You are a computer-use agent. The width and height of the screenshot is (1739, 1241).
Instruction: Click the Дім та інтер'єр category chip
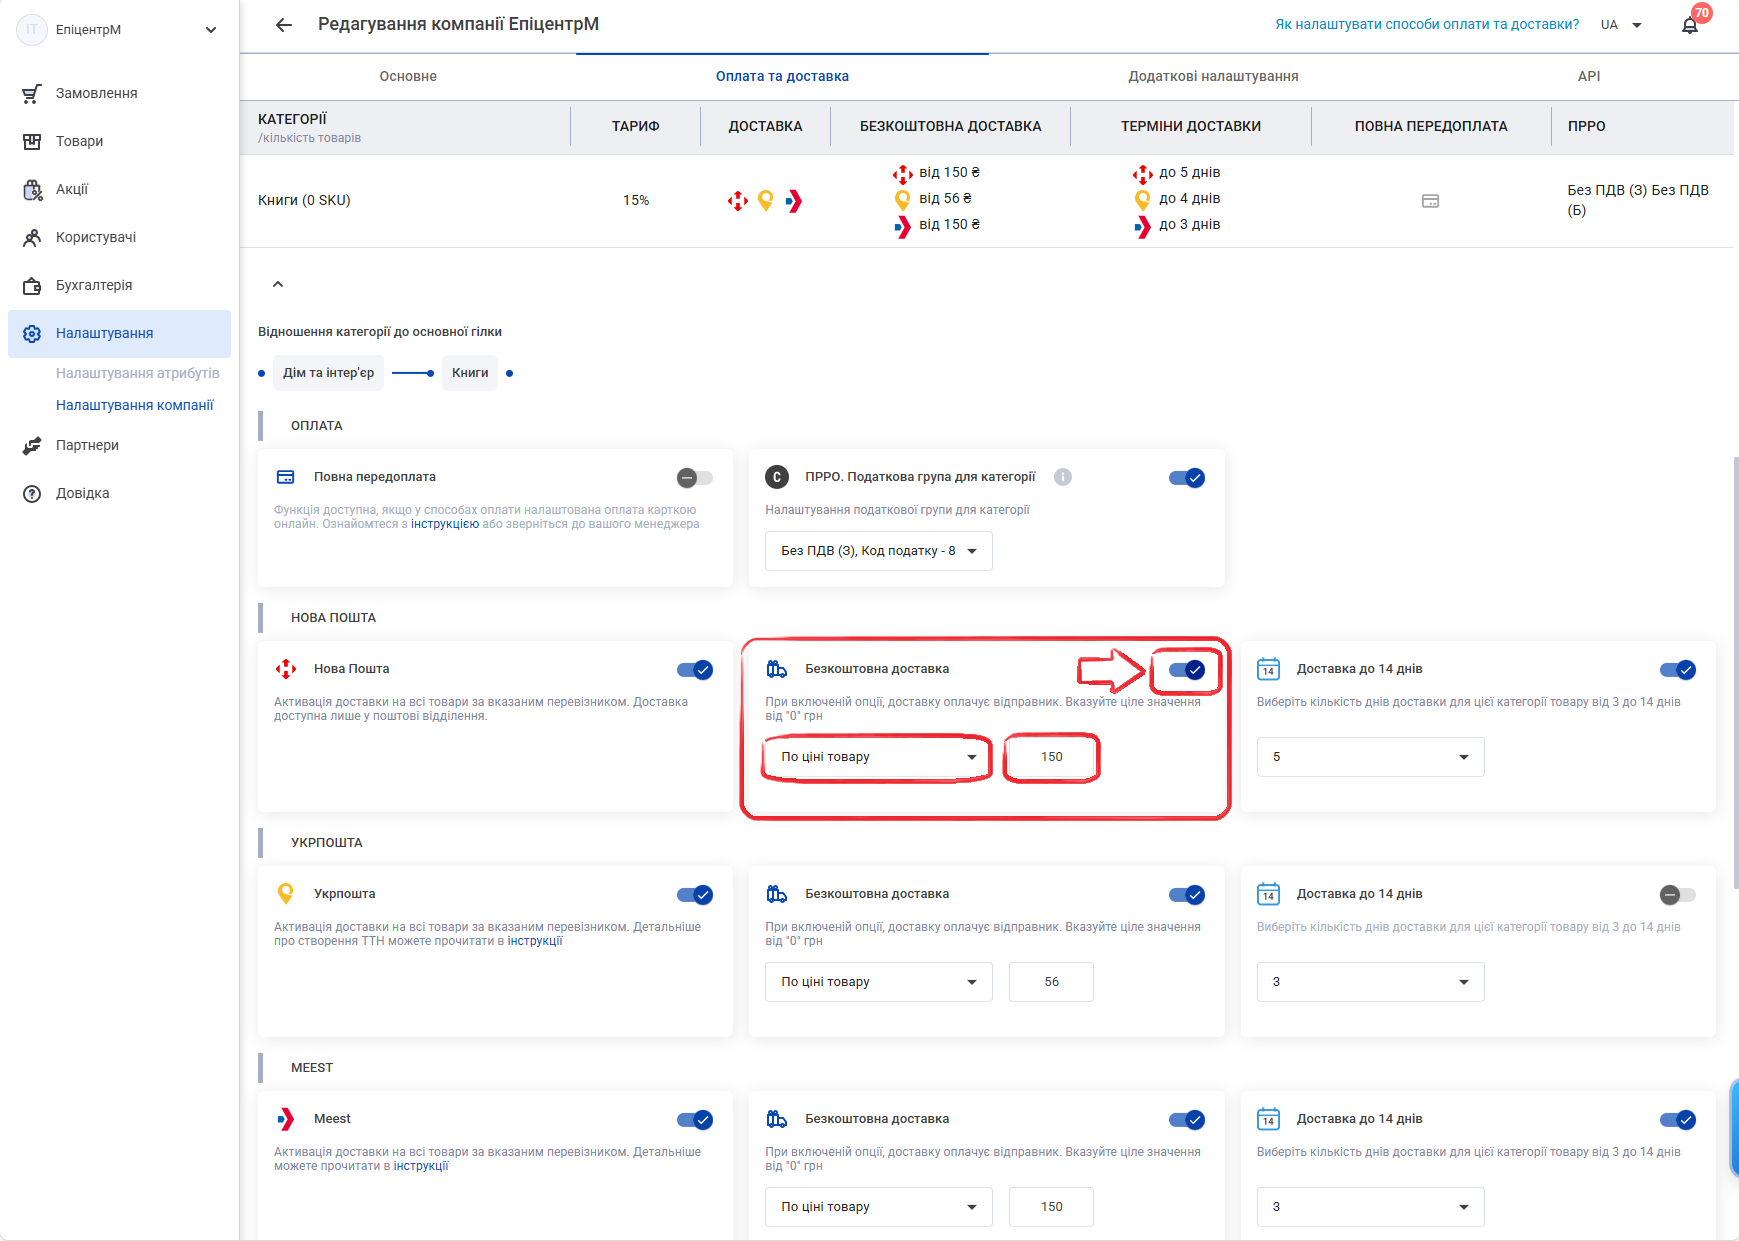(328, 373)
